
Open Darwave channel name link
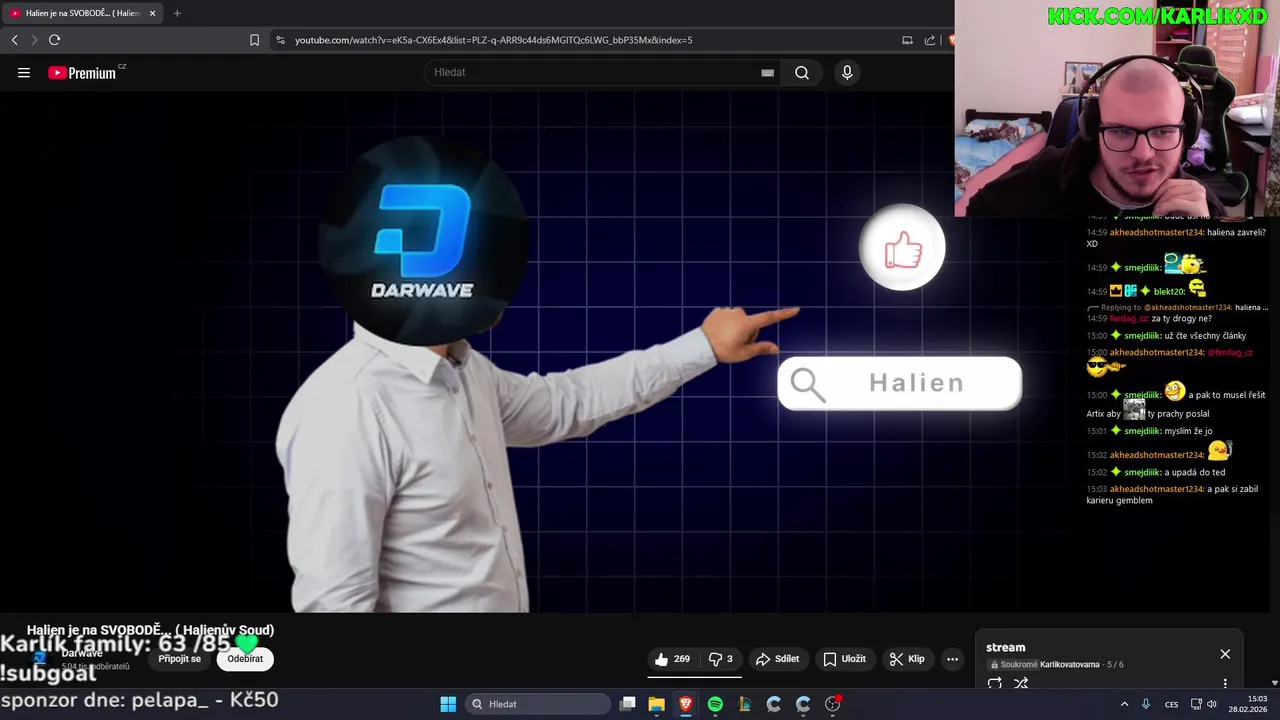coord(82,653)
